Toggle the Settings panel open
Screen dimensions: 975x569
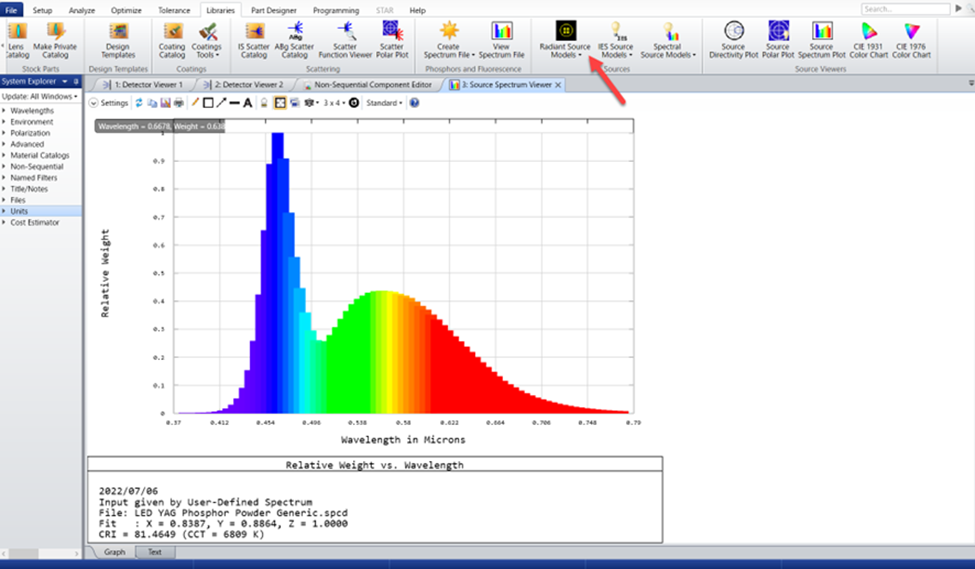pos(109,103)
